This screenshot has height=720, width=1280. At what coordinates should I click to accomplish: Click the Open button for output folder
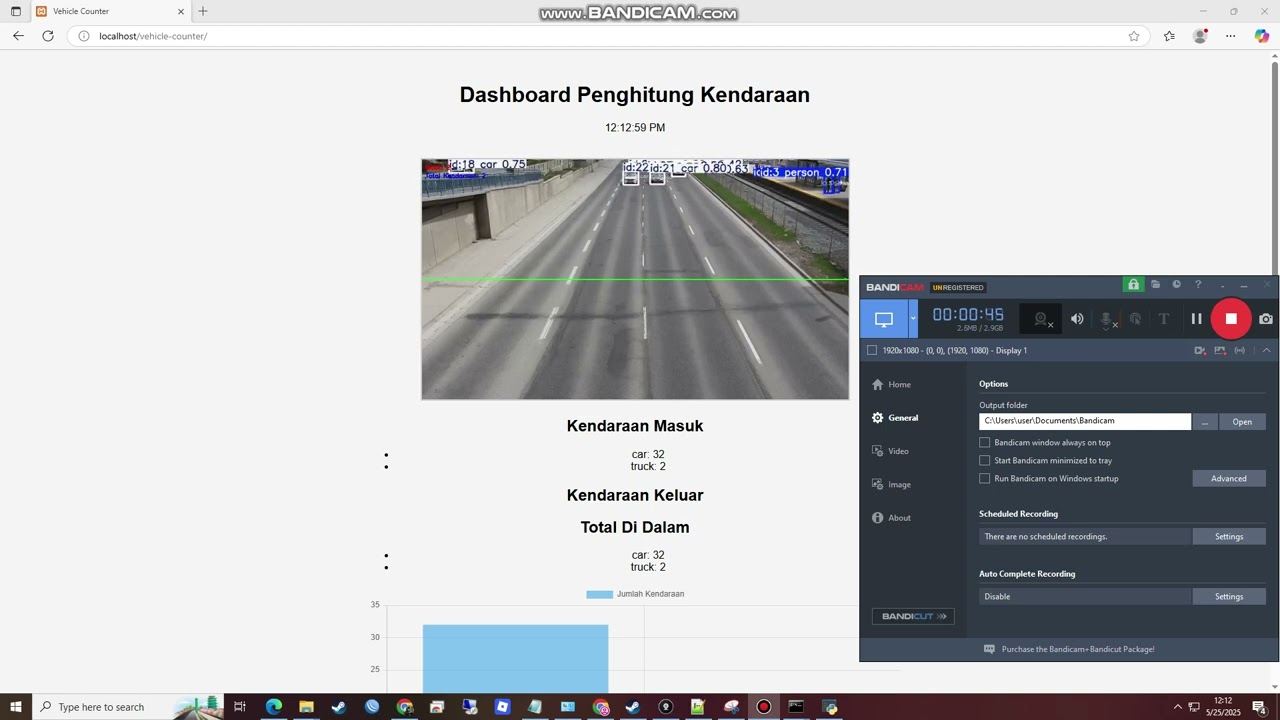(x=1242, y=421)
